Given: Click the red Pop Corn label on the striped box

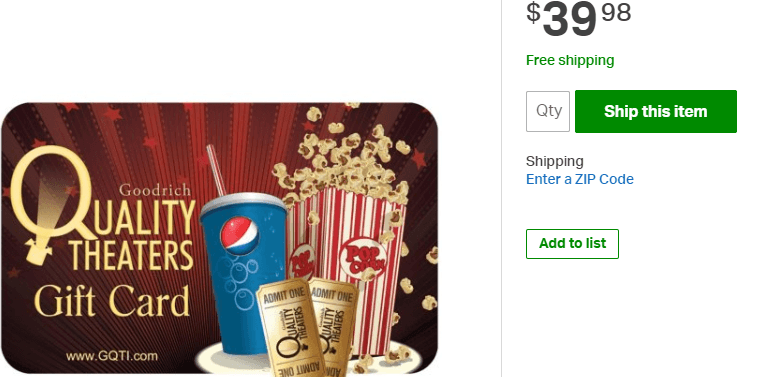Looking at the screenshot, I should [364, 259].
